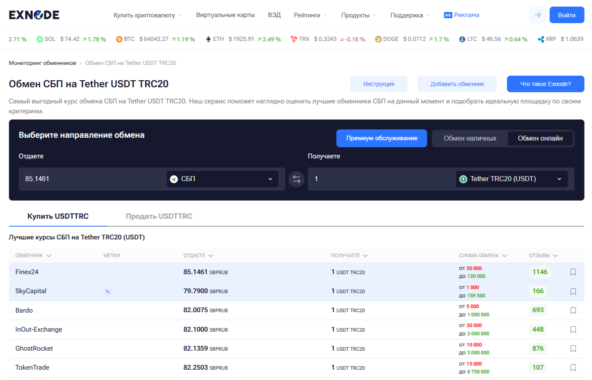Bookmark the Finex24 exchanger

(x=573, y=272)
